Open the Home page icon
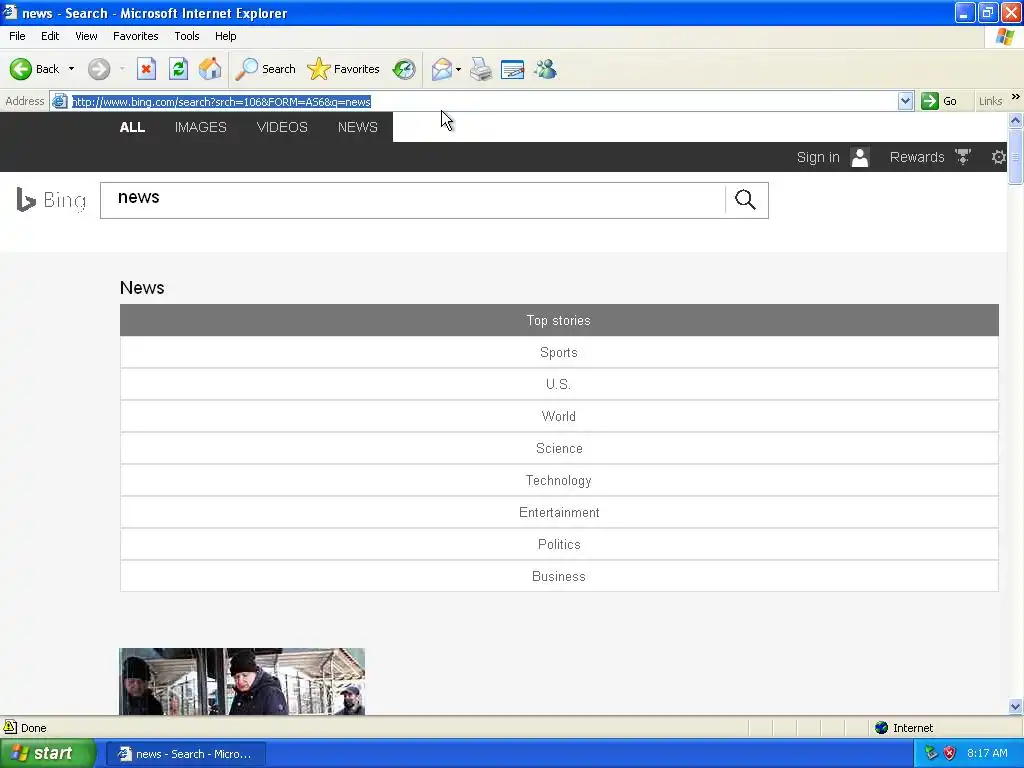 [x=210, y=69]
